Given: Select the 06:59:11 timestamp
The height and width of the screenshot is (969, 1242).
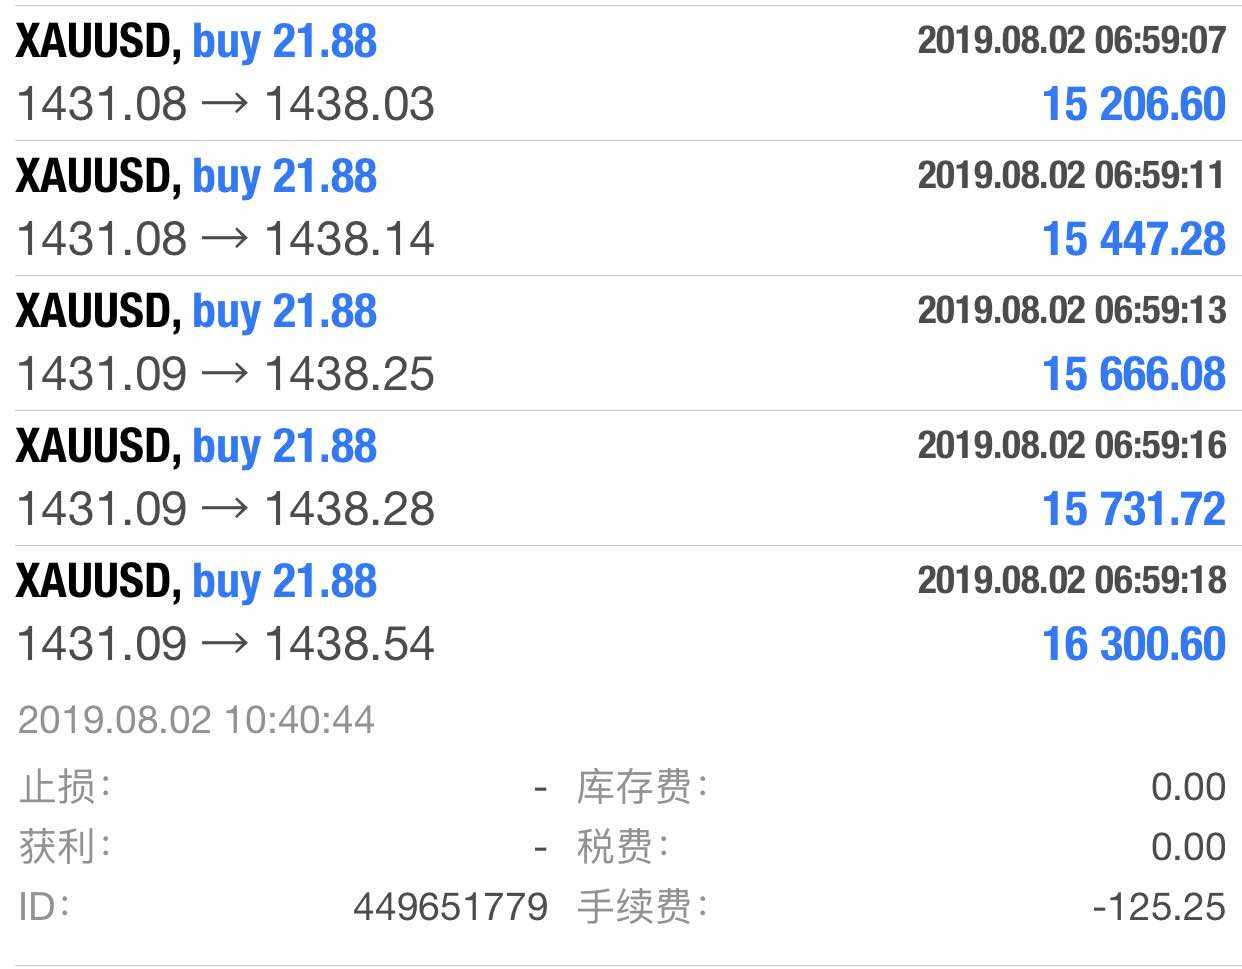Looking at the screenshot, I should click(x=1071, y=175).
